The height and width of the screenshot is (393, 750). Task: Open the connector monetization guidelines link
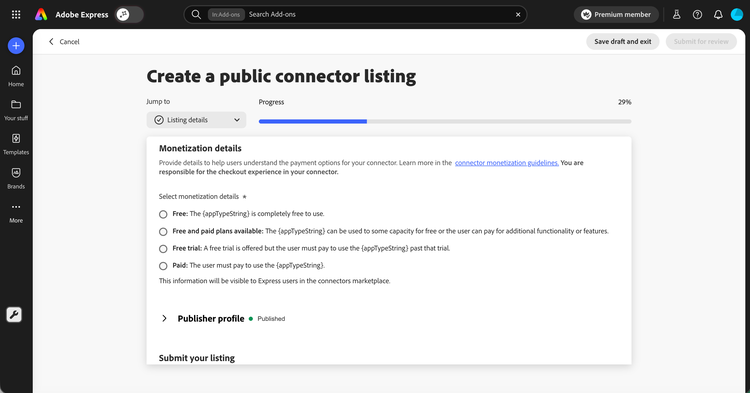click(507, 163)
